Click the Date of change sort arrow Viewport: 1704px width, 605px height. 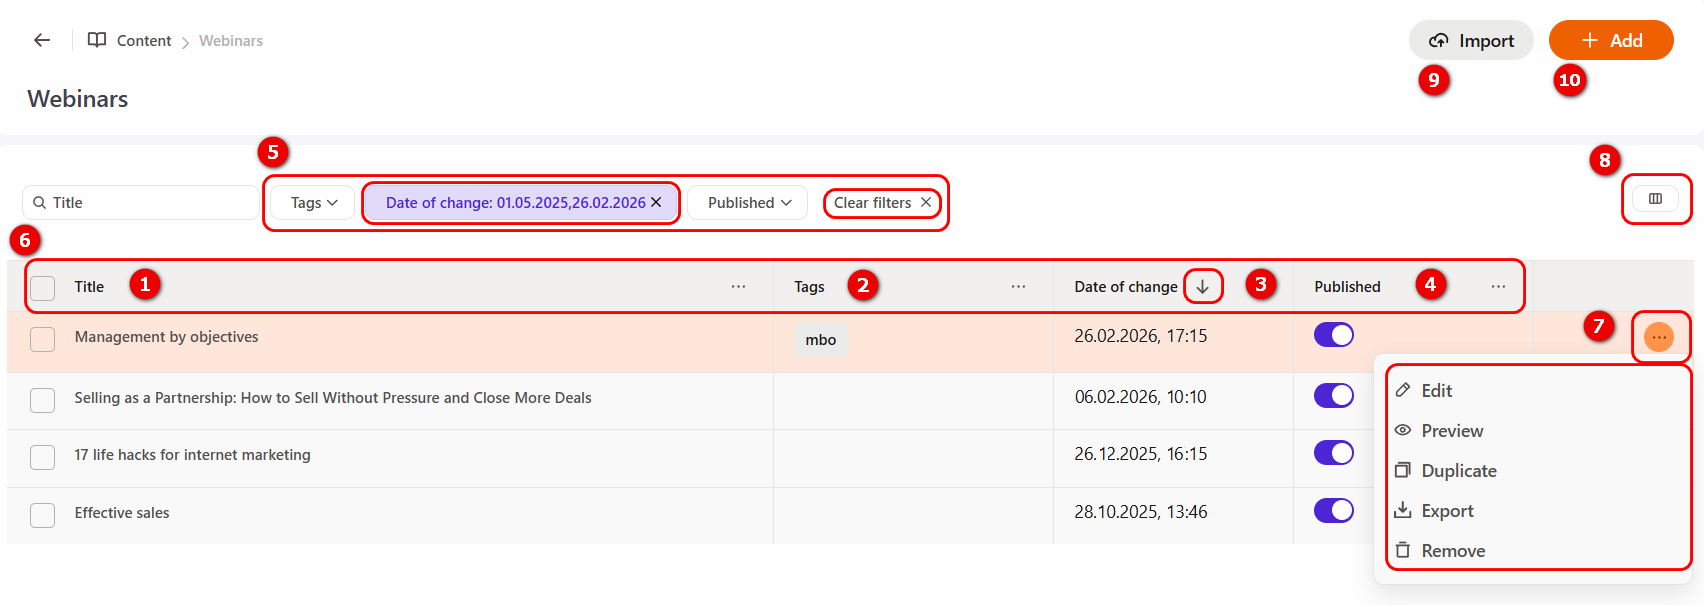click(x=1203, y=287)
